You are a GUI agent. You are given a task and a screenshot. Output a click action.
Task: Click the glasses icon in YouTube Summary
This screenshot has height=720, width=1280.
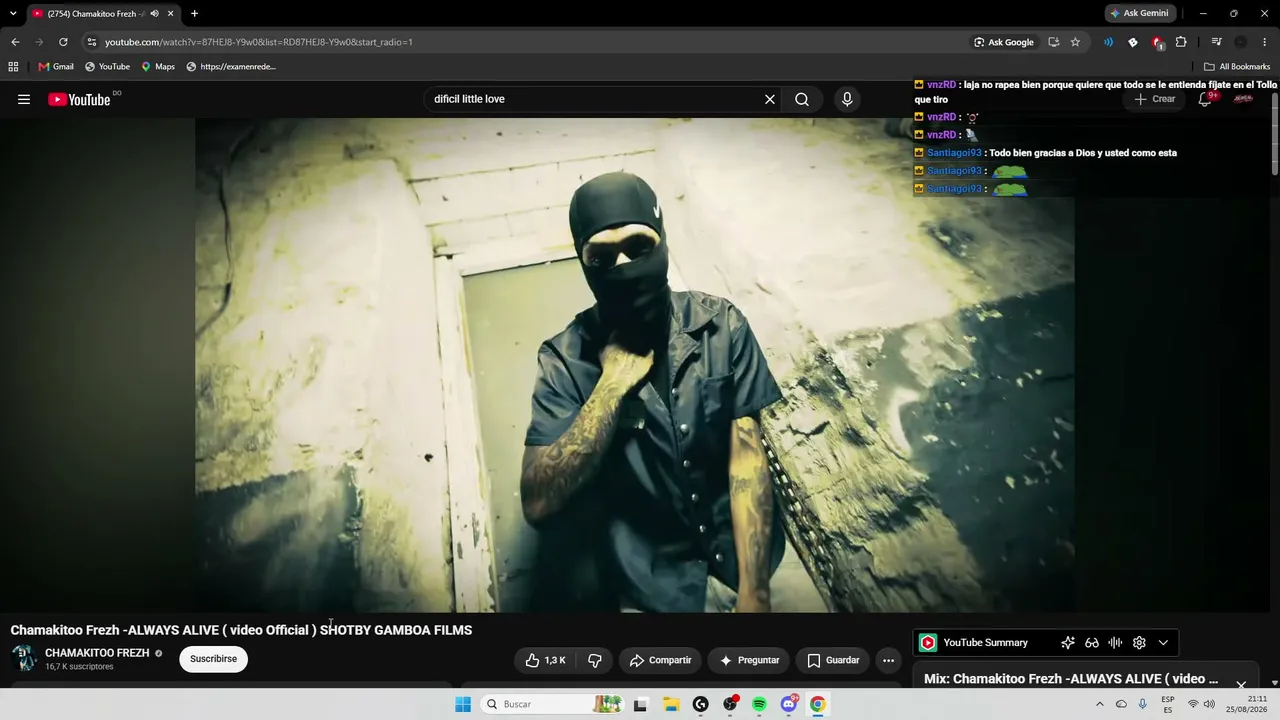click(1092, 643)
